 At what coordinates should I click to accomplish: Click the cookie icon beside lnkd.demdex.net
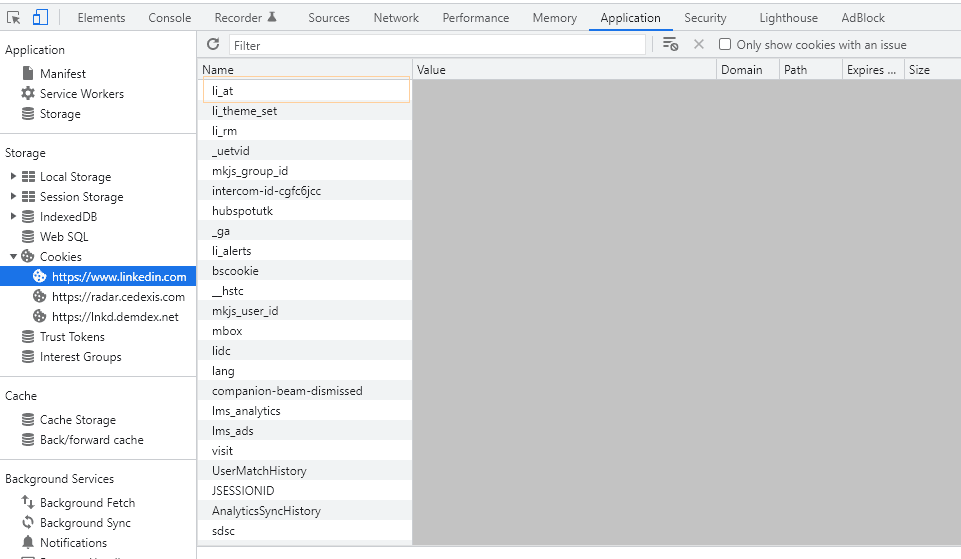pos(39,316)
